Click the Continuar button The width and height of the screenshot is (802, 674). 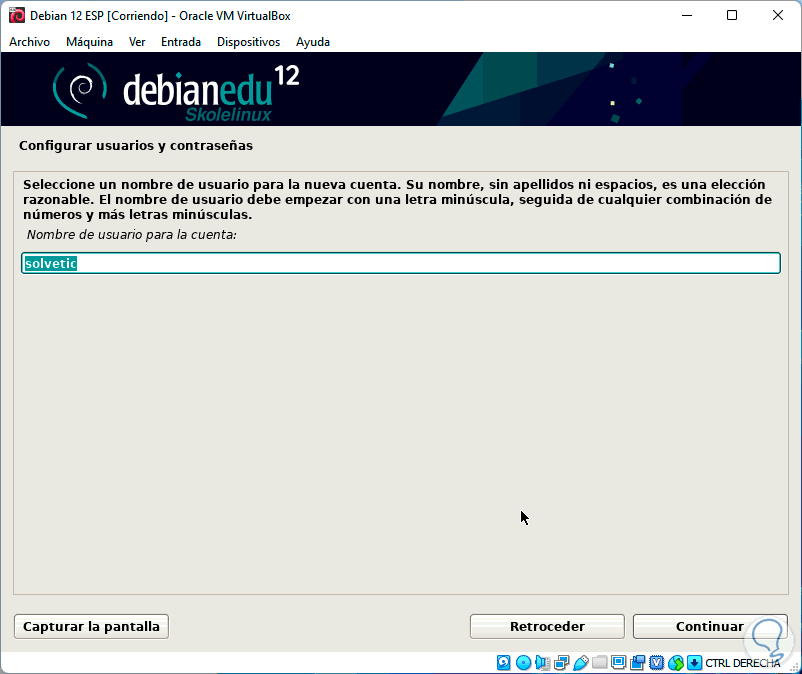[710, 626]
